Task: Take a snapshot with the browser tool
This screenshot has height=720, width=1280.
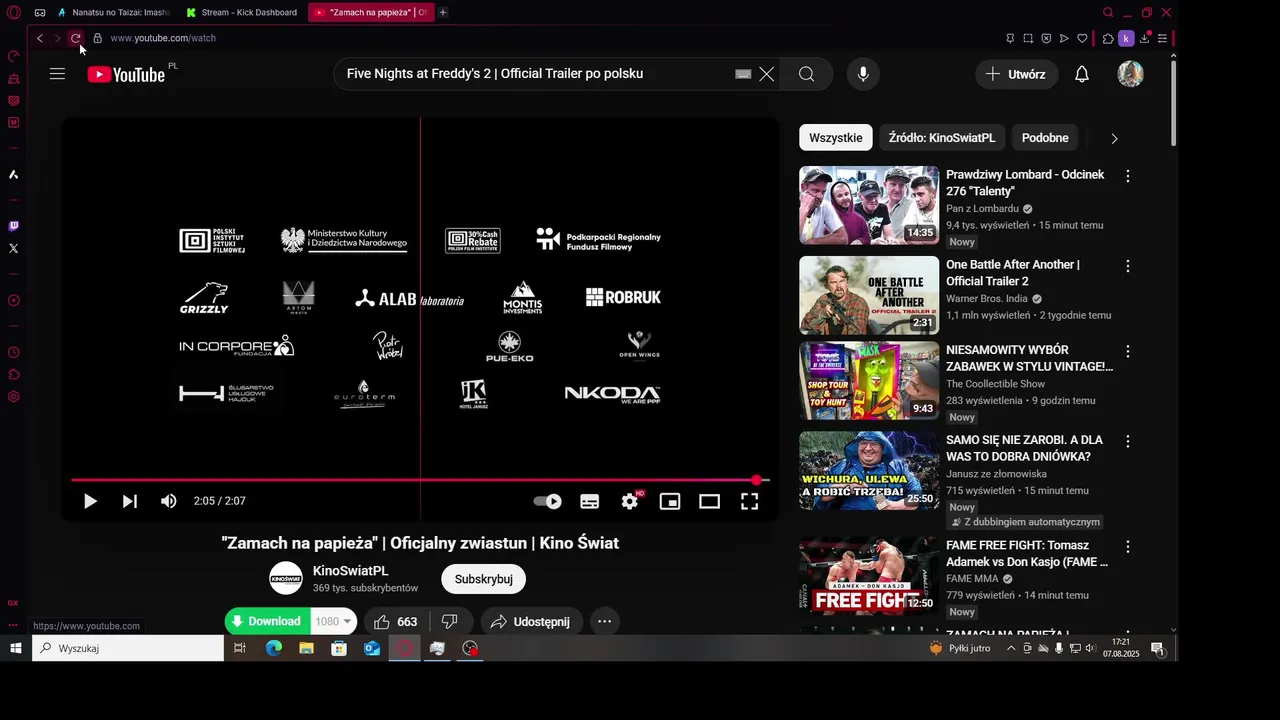Action: 1028,38
